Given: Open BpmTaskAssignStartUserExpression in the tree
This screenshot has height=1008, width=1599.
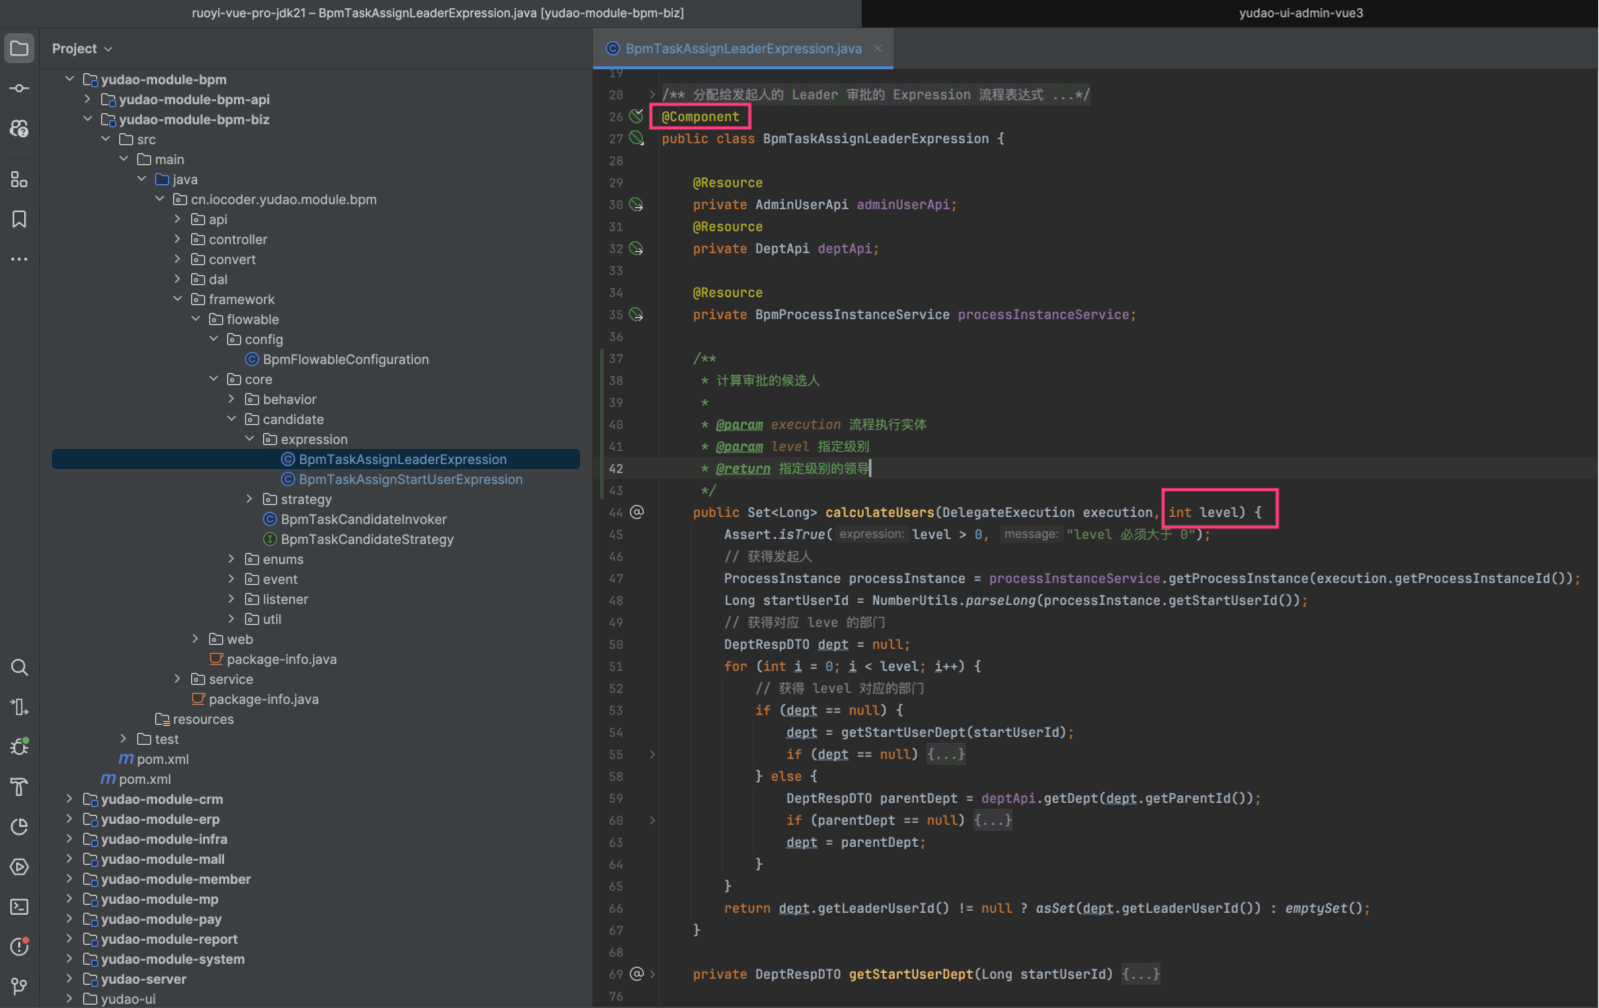Looking at the screenshot, I should [410, 479].
